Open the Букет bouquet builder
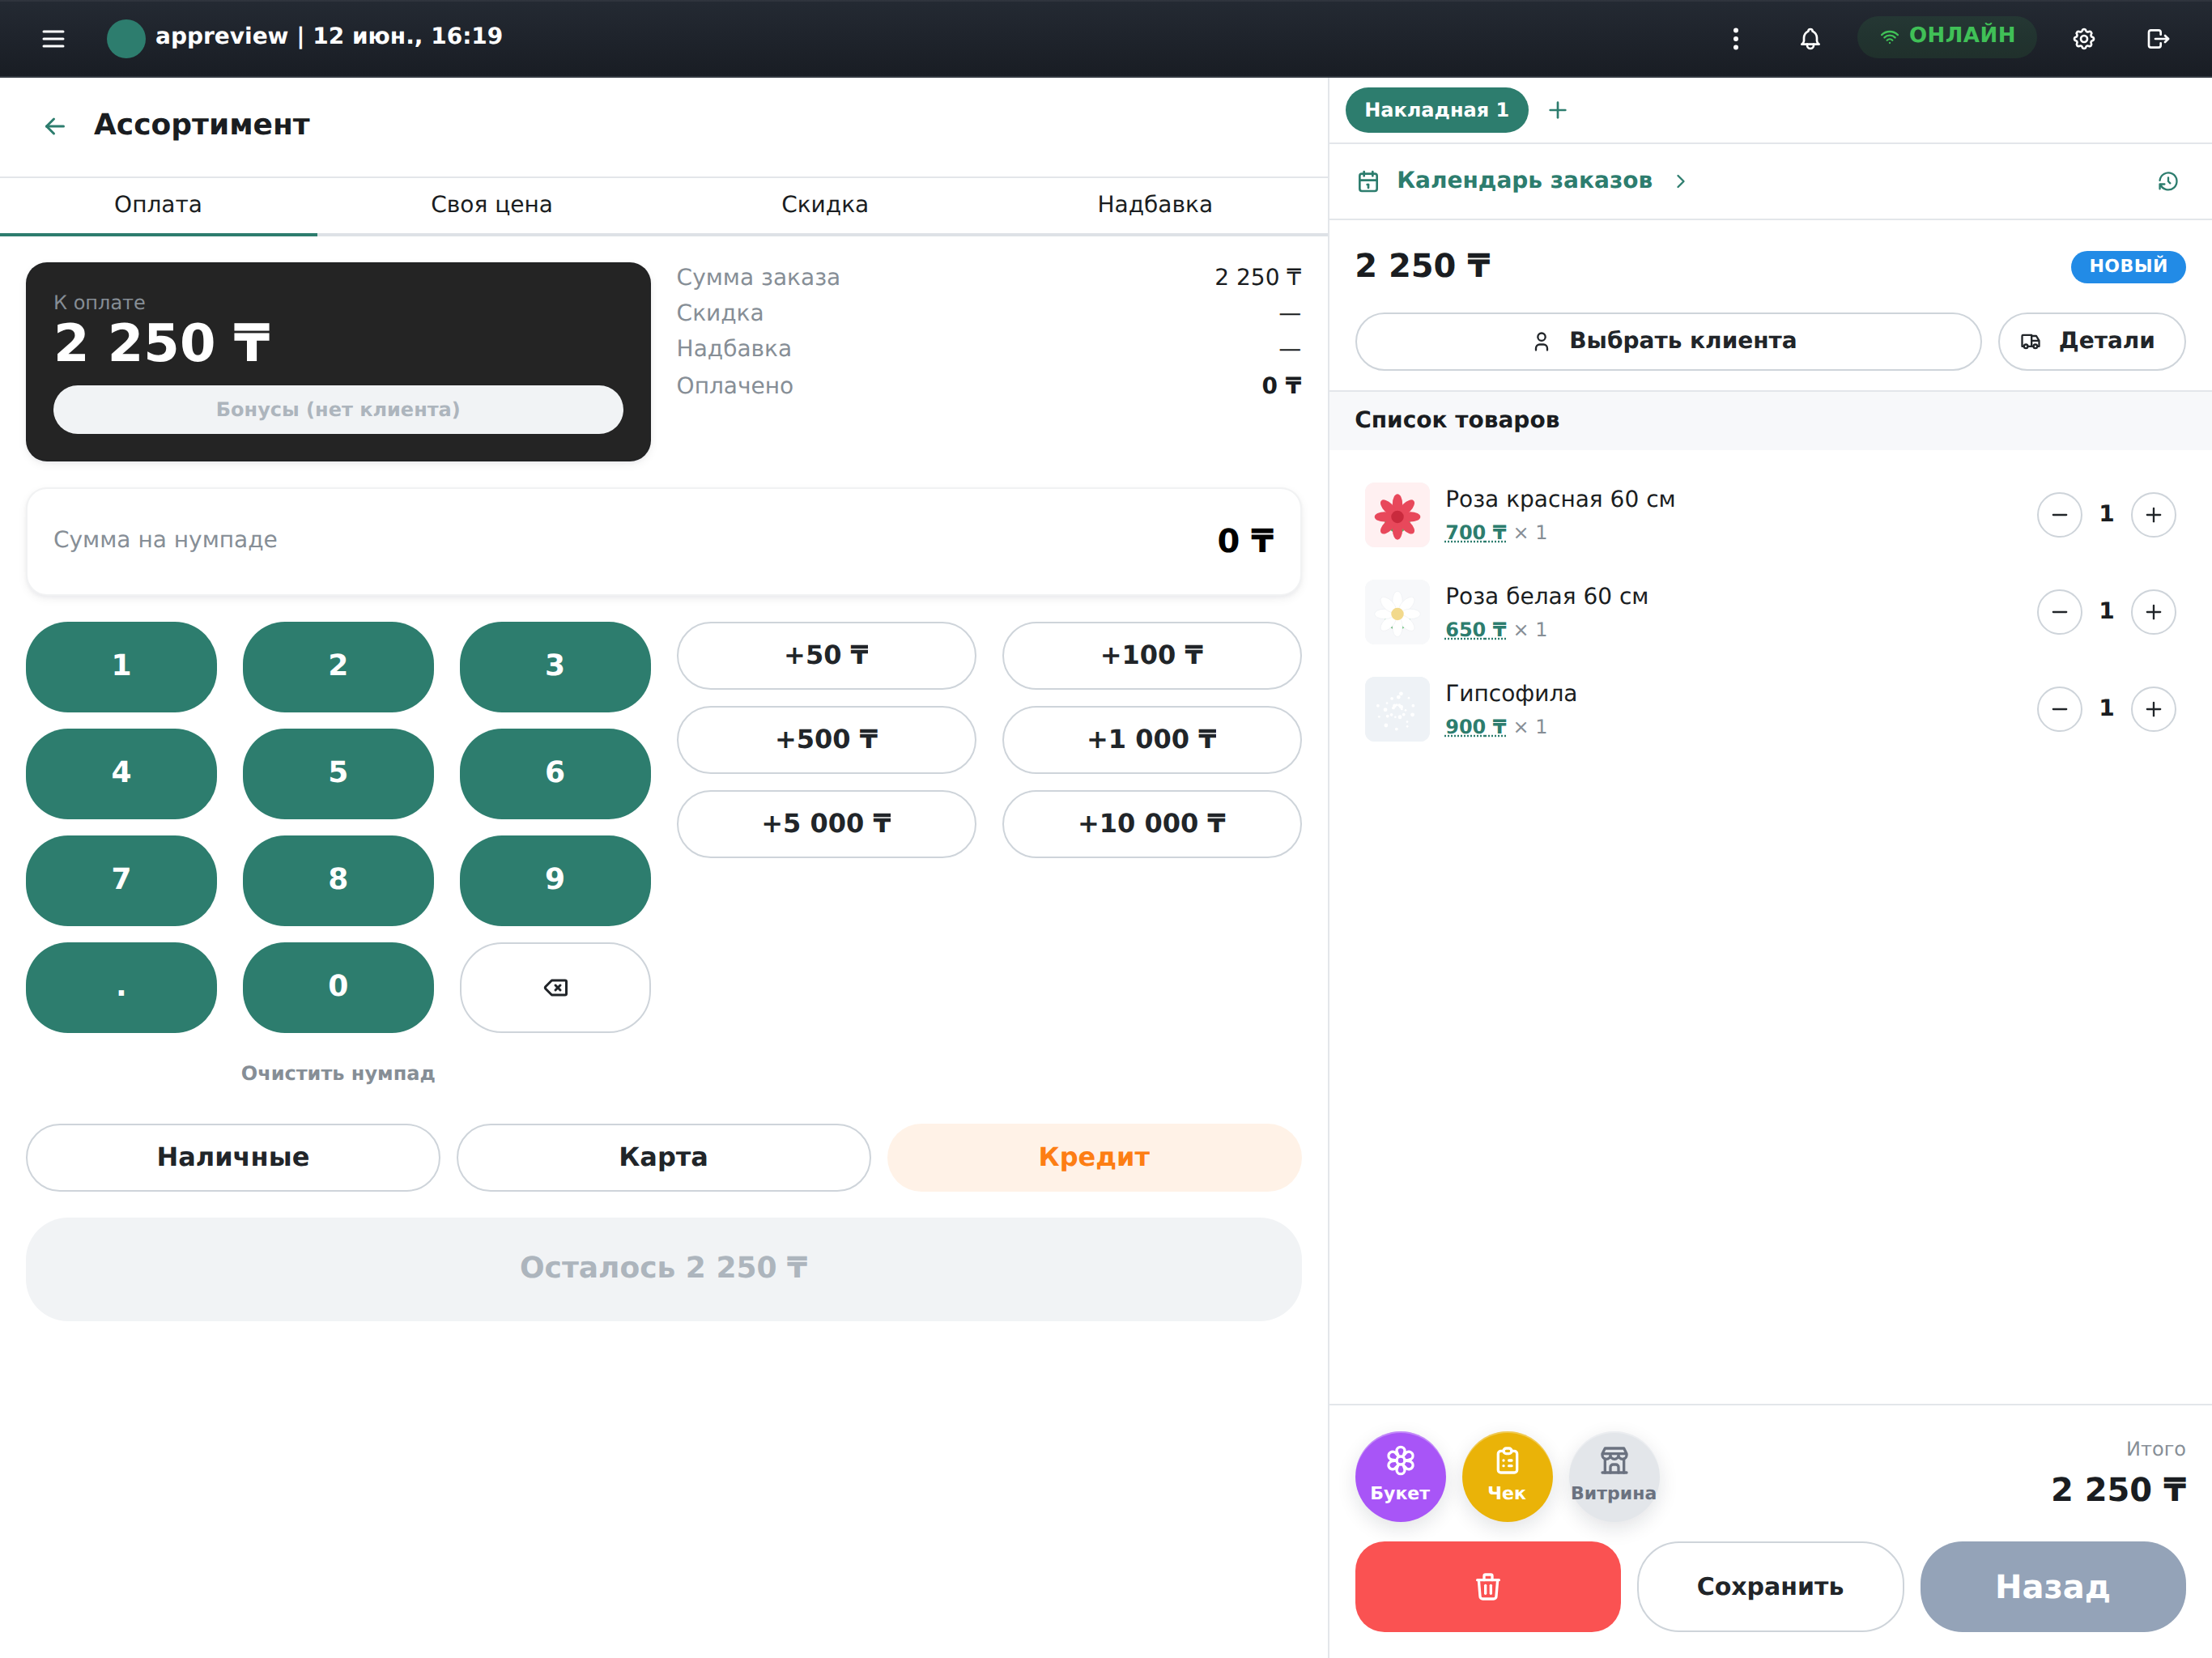Viewport: 2212px width, 1658px height. pos(1400,1476)
